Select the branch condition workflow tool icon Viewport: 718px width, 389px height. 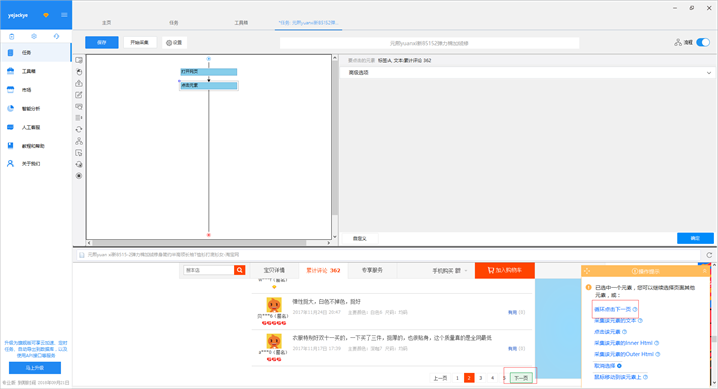click(x=79, y=141)
